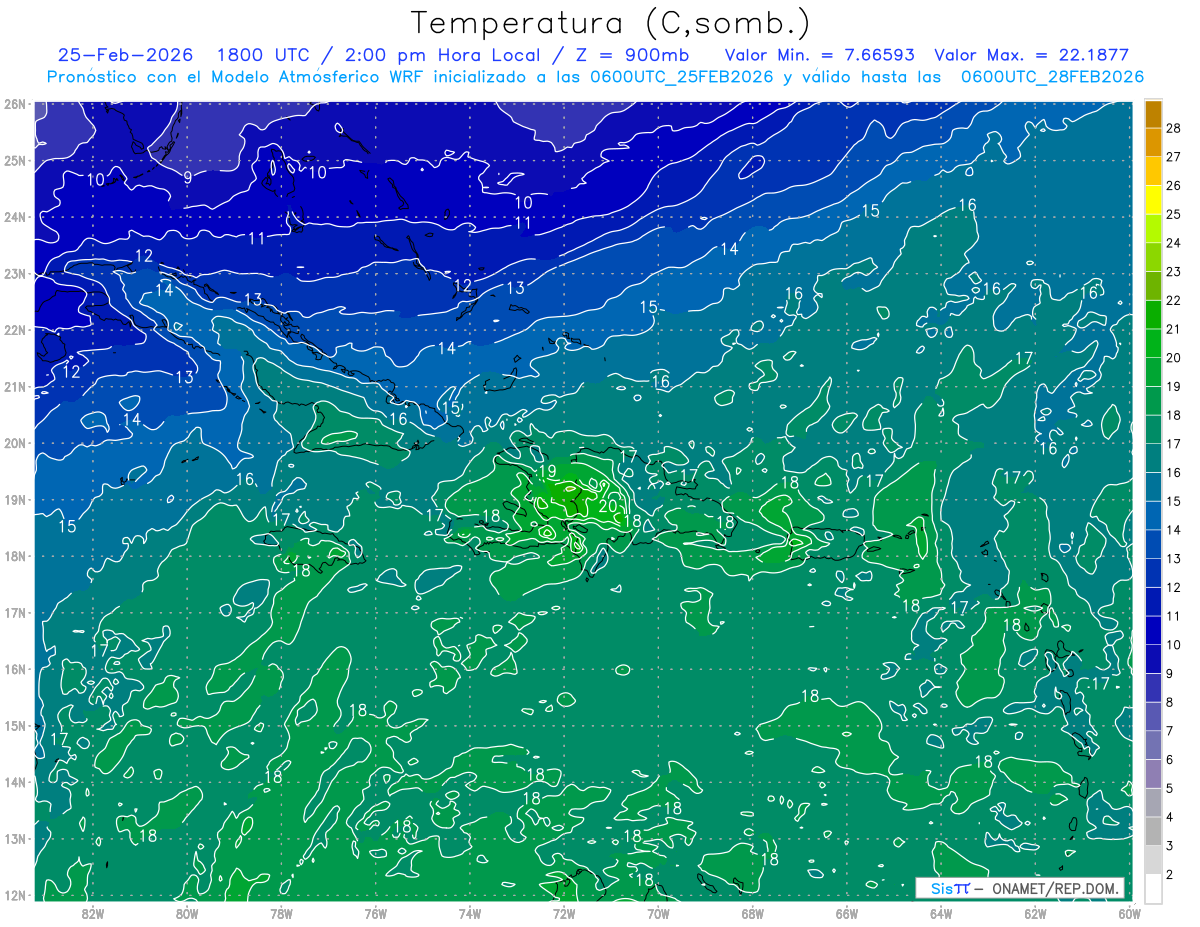This screenshot has width=1200, height=927.
Task: Select the forecast date "25-Feb-2026"
Action: point(125,55)
